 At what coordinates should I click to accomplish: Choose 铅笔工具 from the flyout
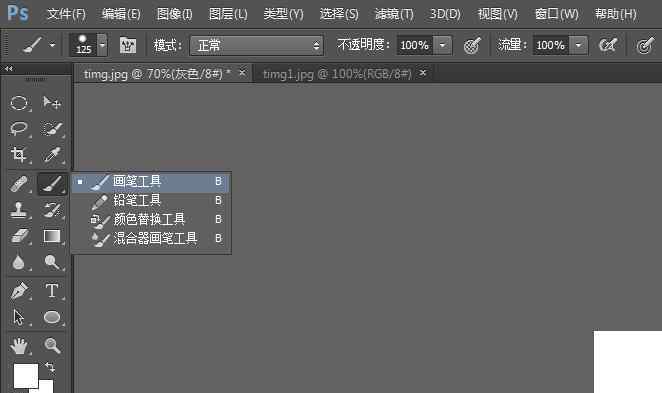(x=151, y=201)
